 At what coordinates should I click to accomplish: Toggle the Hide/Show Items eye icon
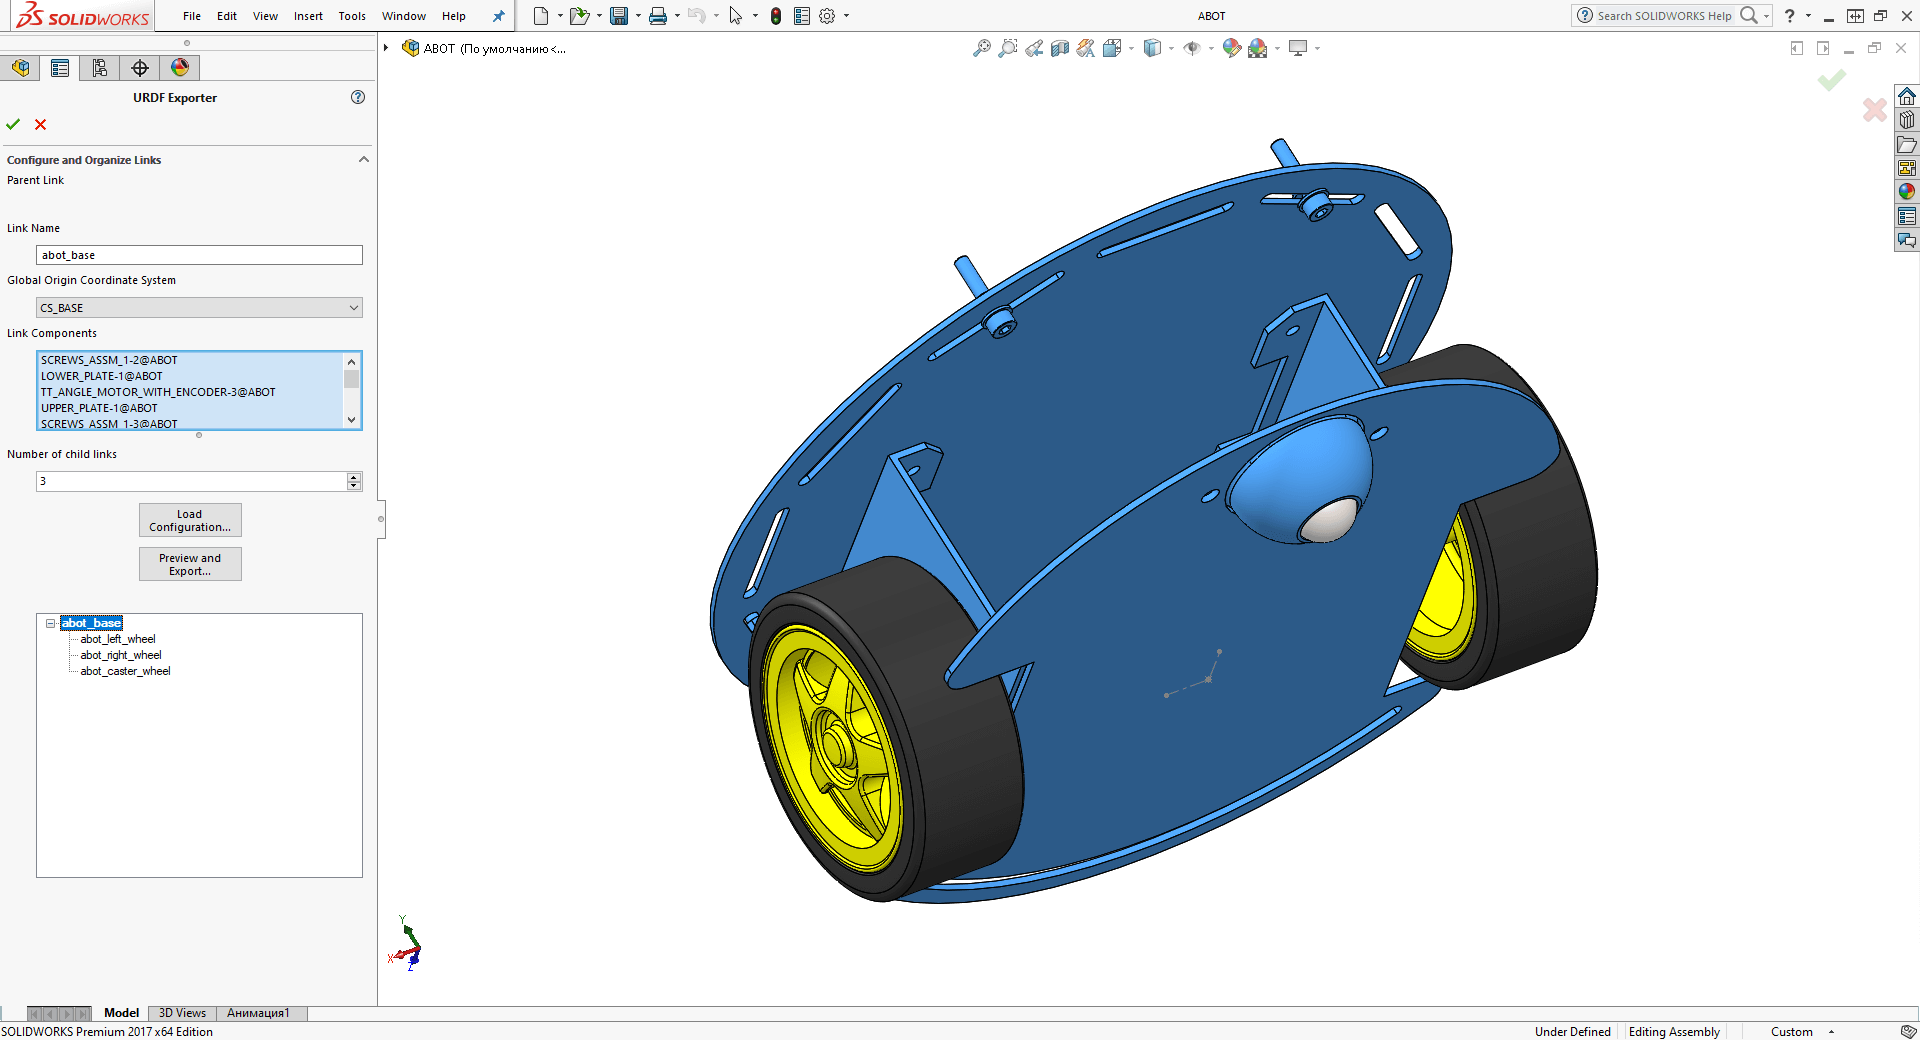click(1191, 48)
